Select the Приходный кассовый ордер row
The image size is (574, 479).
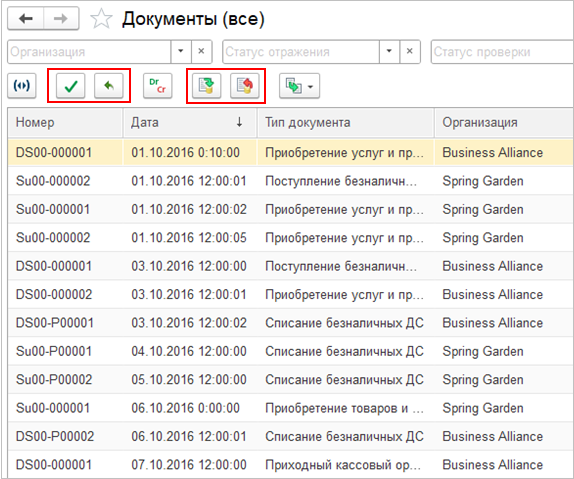click(x=291, y=465)
